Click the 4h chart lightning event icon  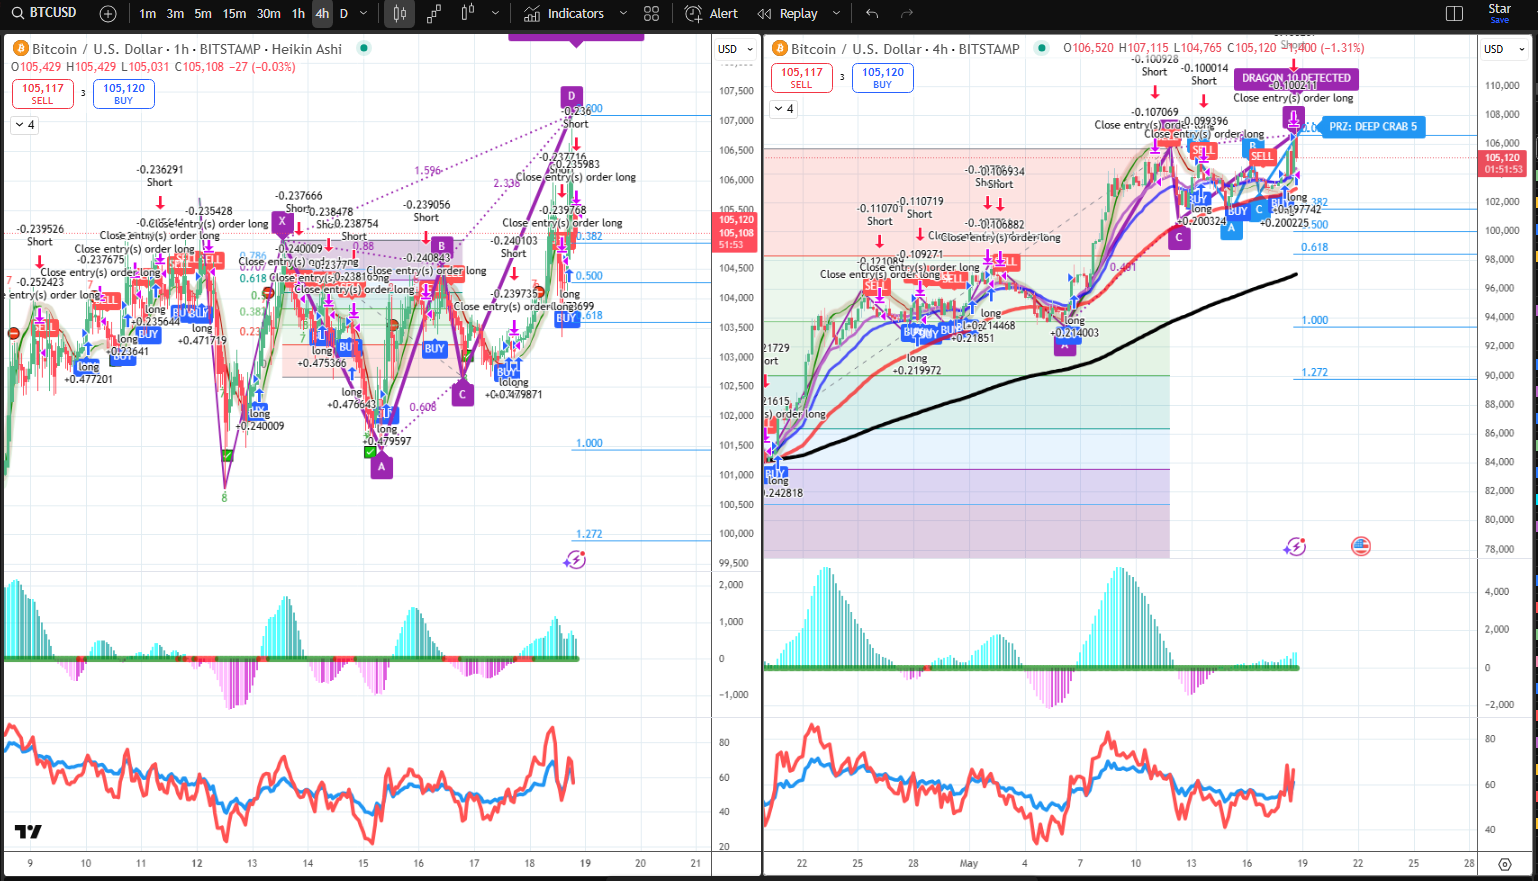1295,546
